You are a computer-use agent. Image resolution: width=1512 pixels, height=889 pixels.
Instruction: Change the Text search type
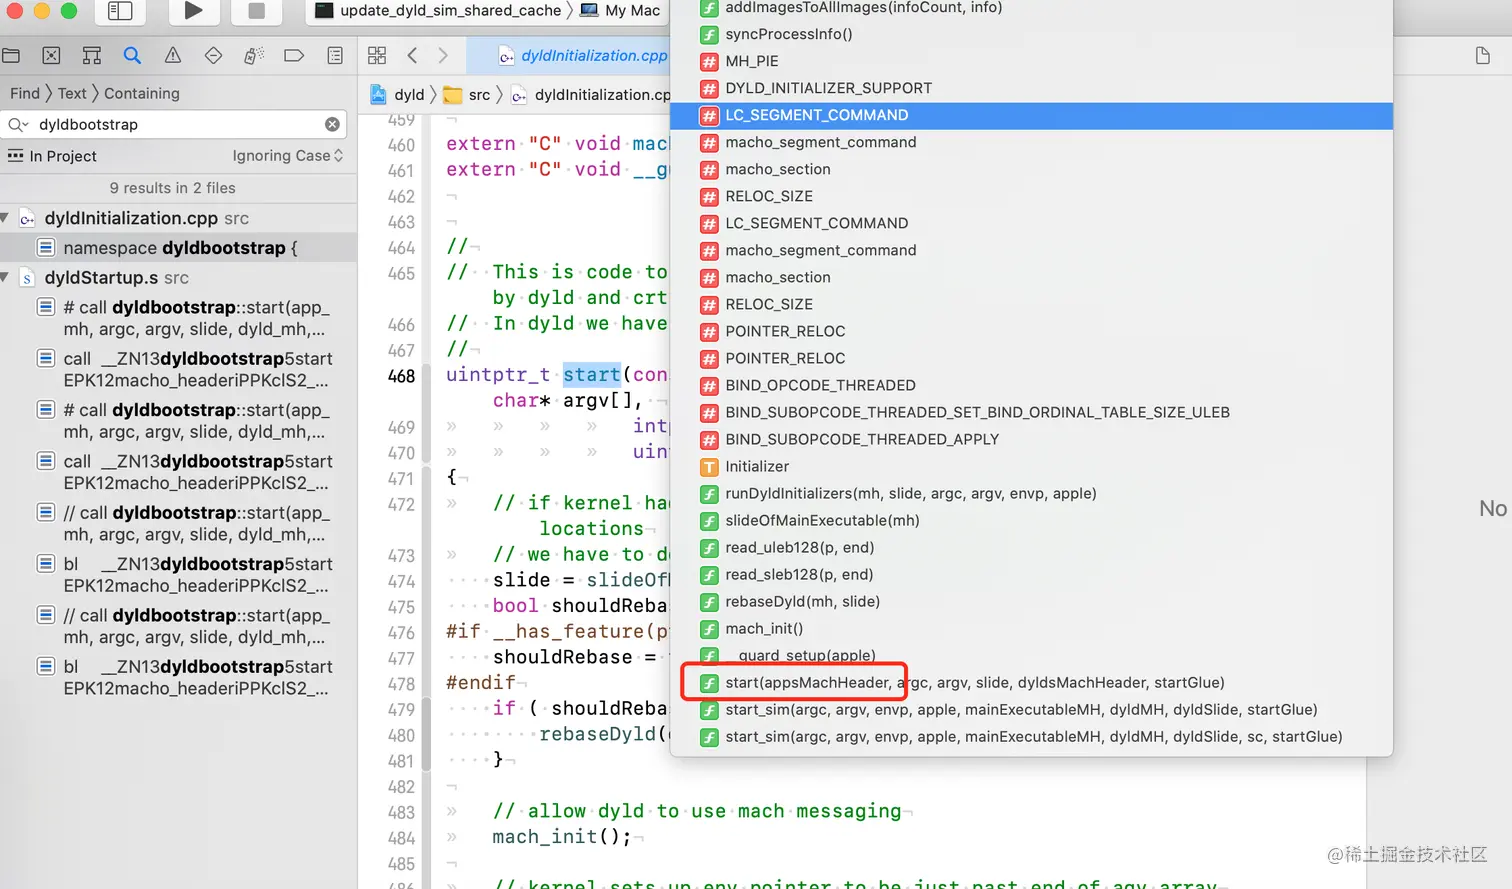[x=72, y=93]
